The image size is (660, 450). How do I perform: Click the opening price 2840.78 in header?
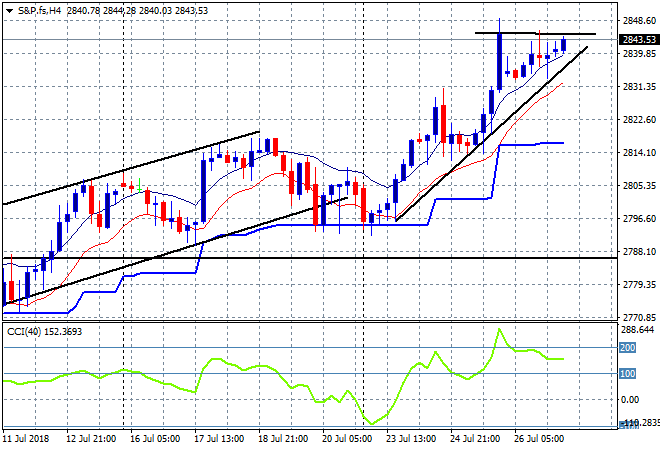point(83,11)
